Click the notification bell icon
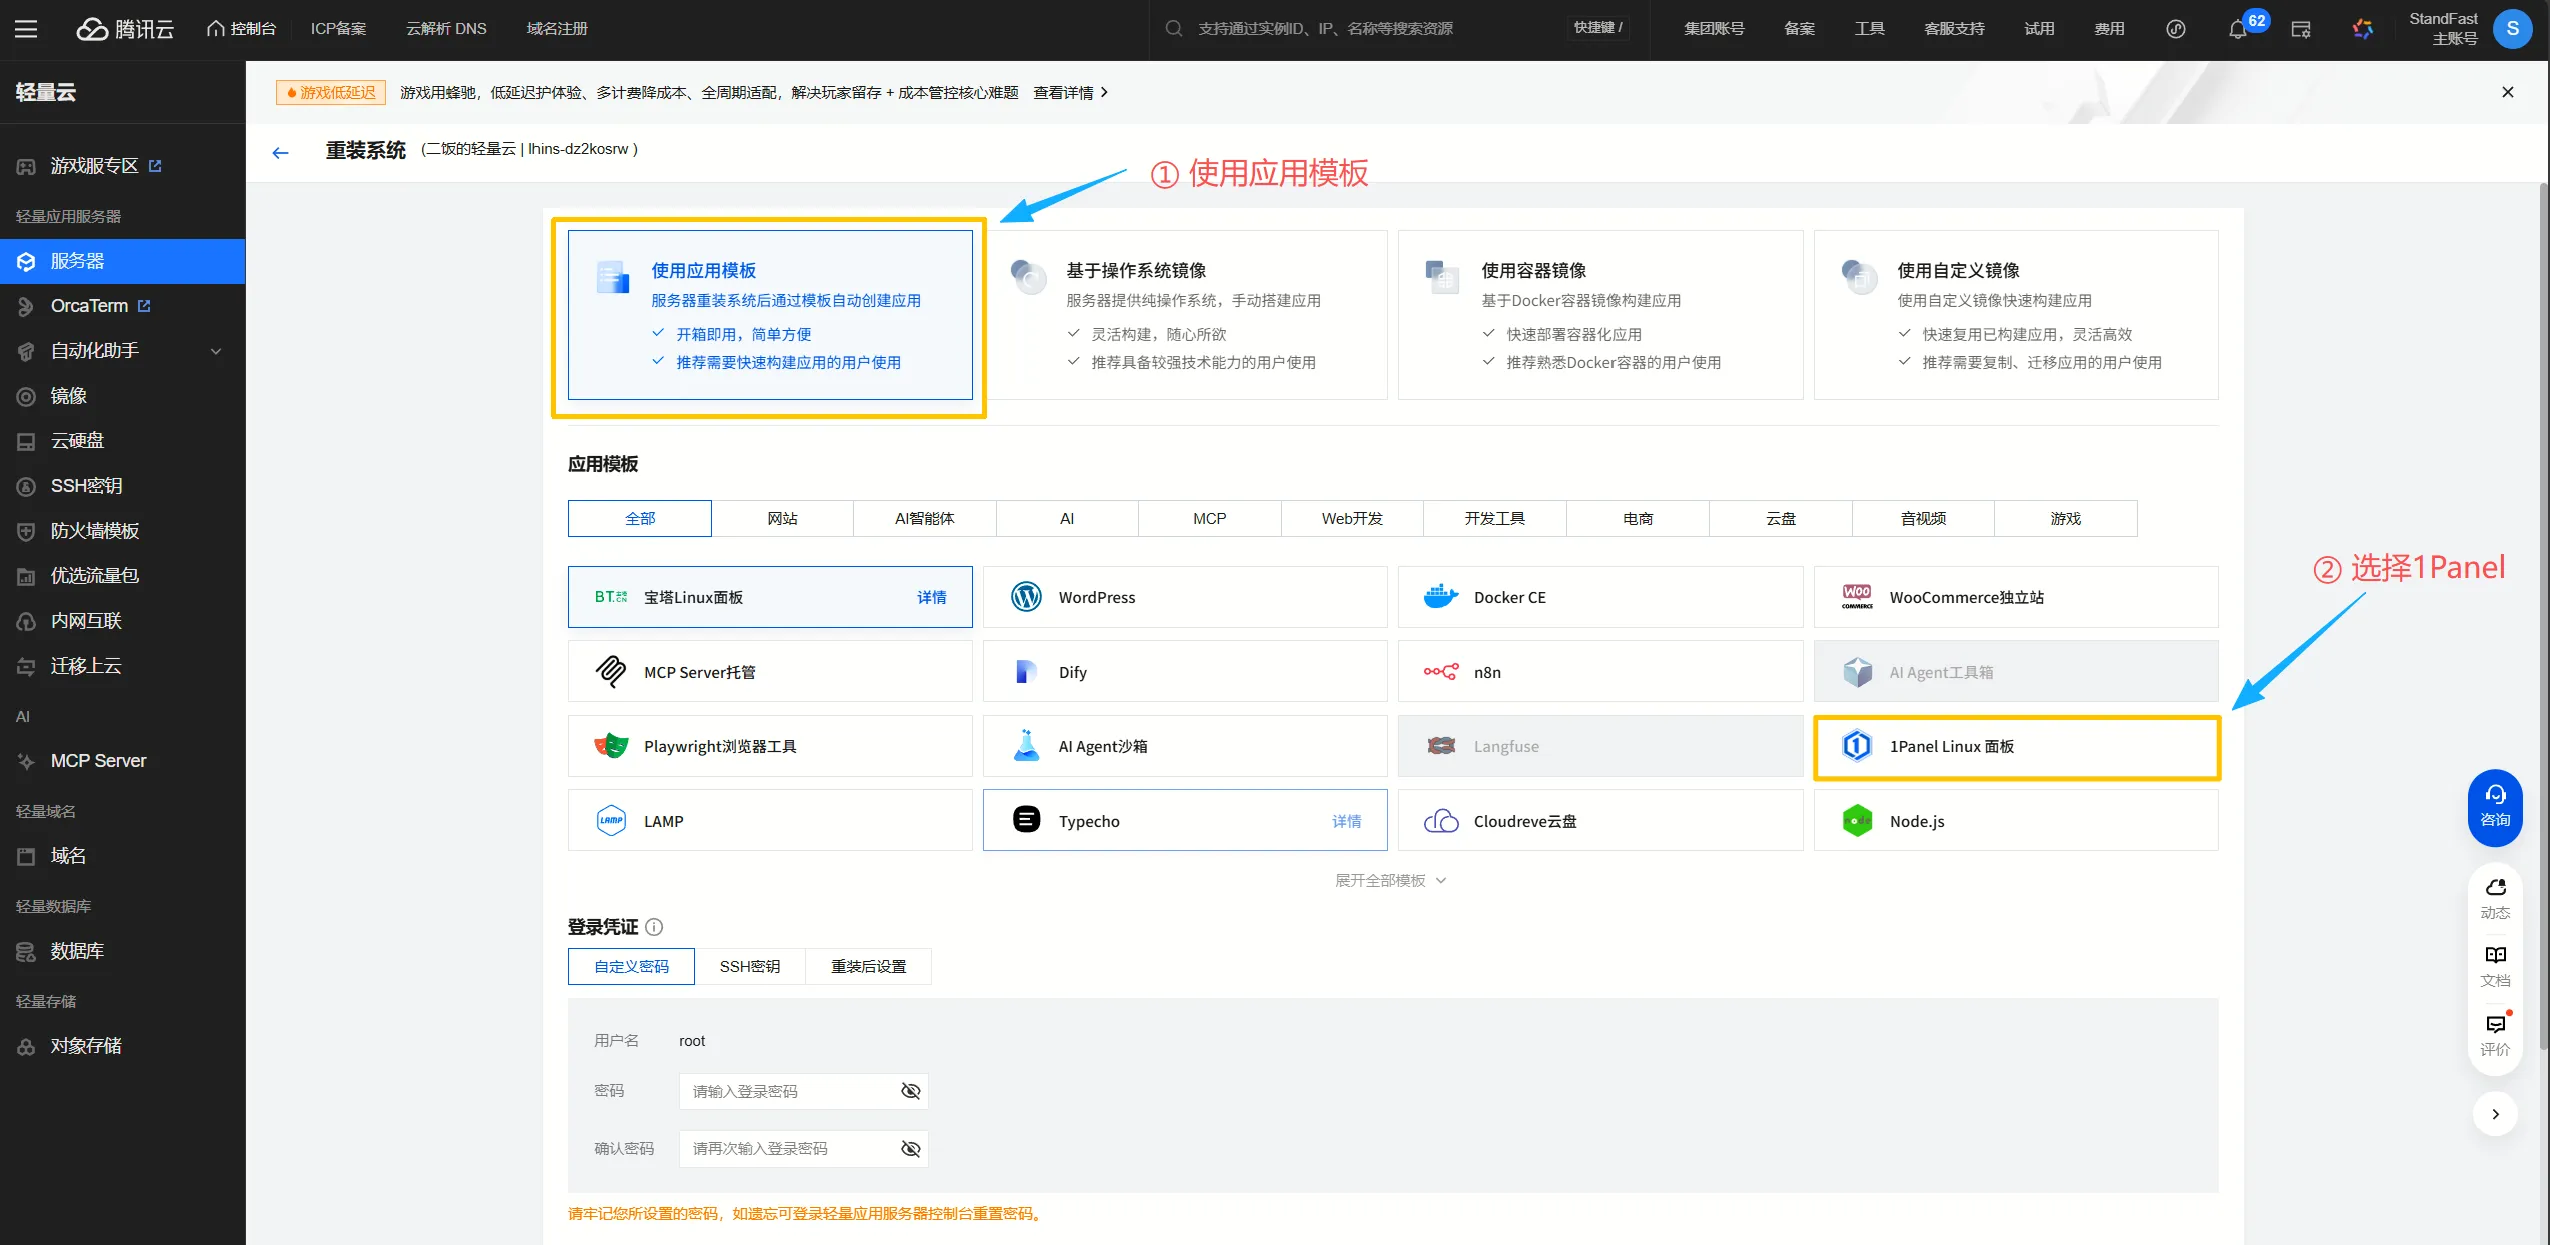This screenshot has height=1245, width=2550. point(2237,29)
